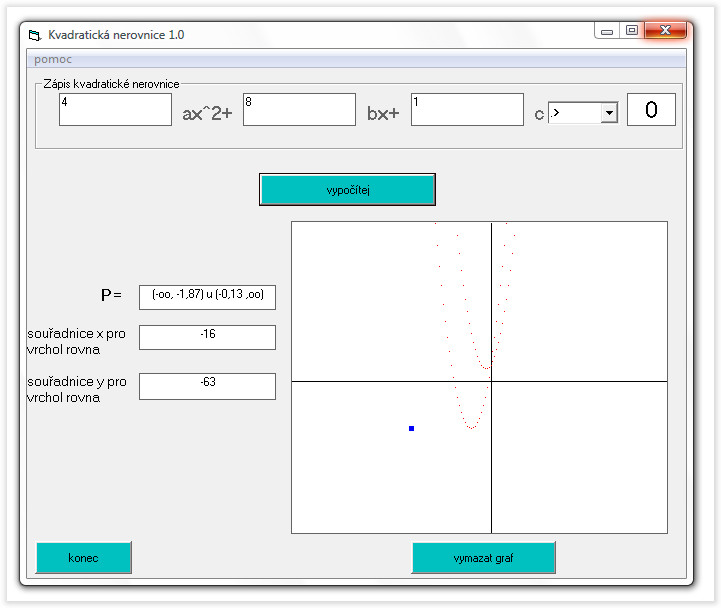The width and height of the screenshot is (721, 608).
Task: Click the vypočítej button
Action: pyautogui.click(x=347, y=189)
